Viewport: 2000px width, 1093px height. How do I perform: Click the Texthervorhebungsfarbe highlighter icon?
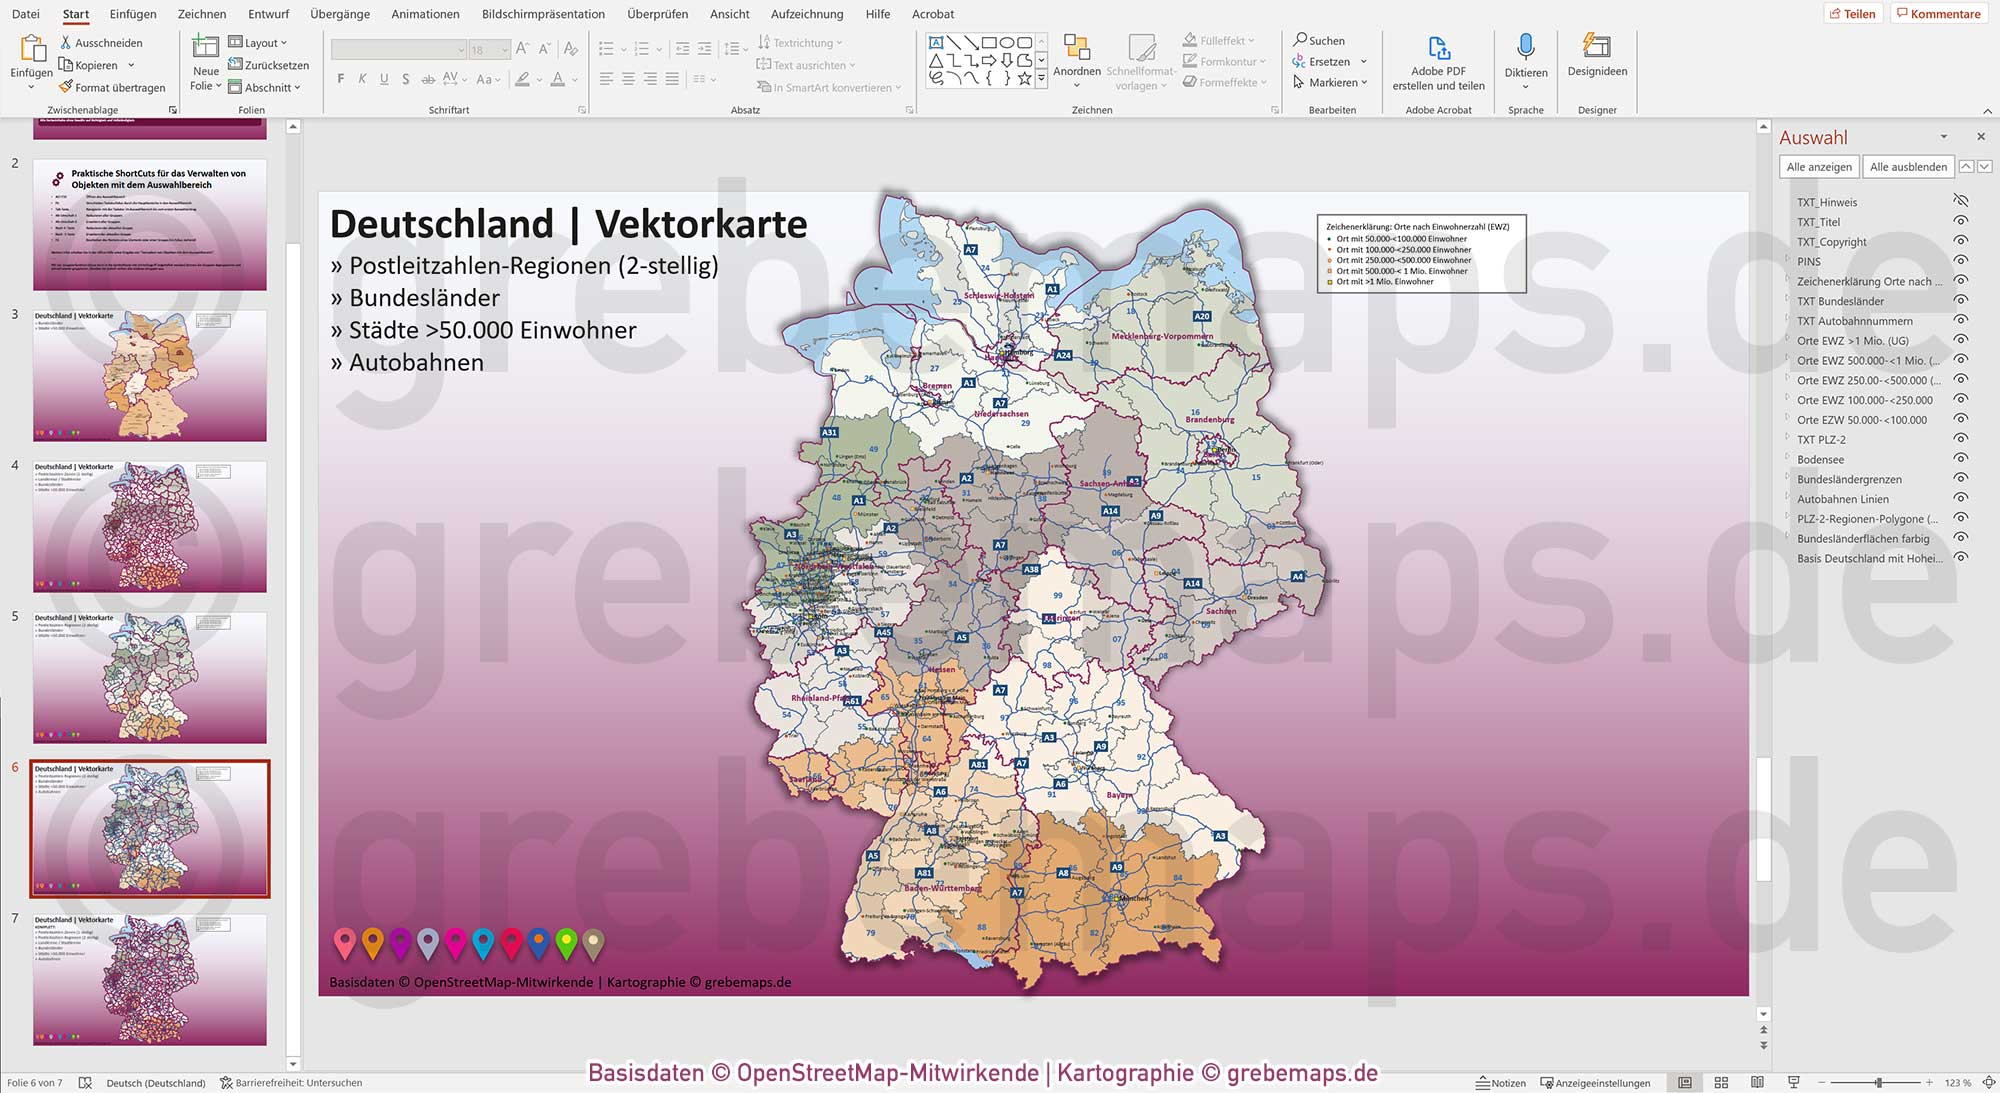523,78
